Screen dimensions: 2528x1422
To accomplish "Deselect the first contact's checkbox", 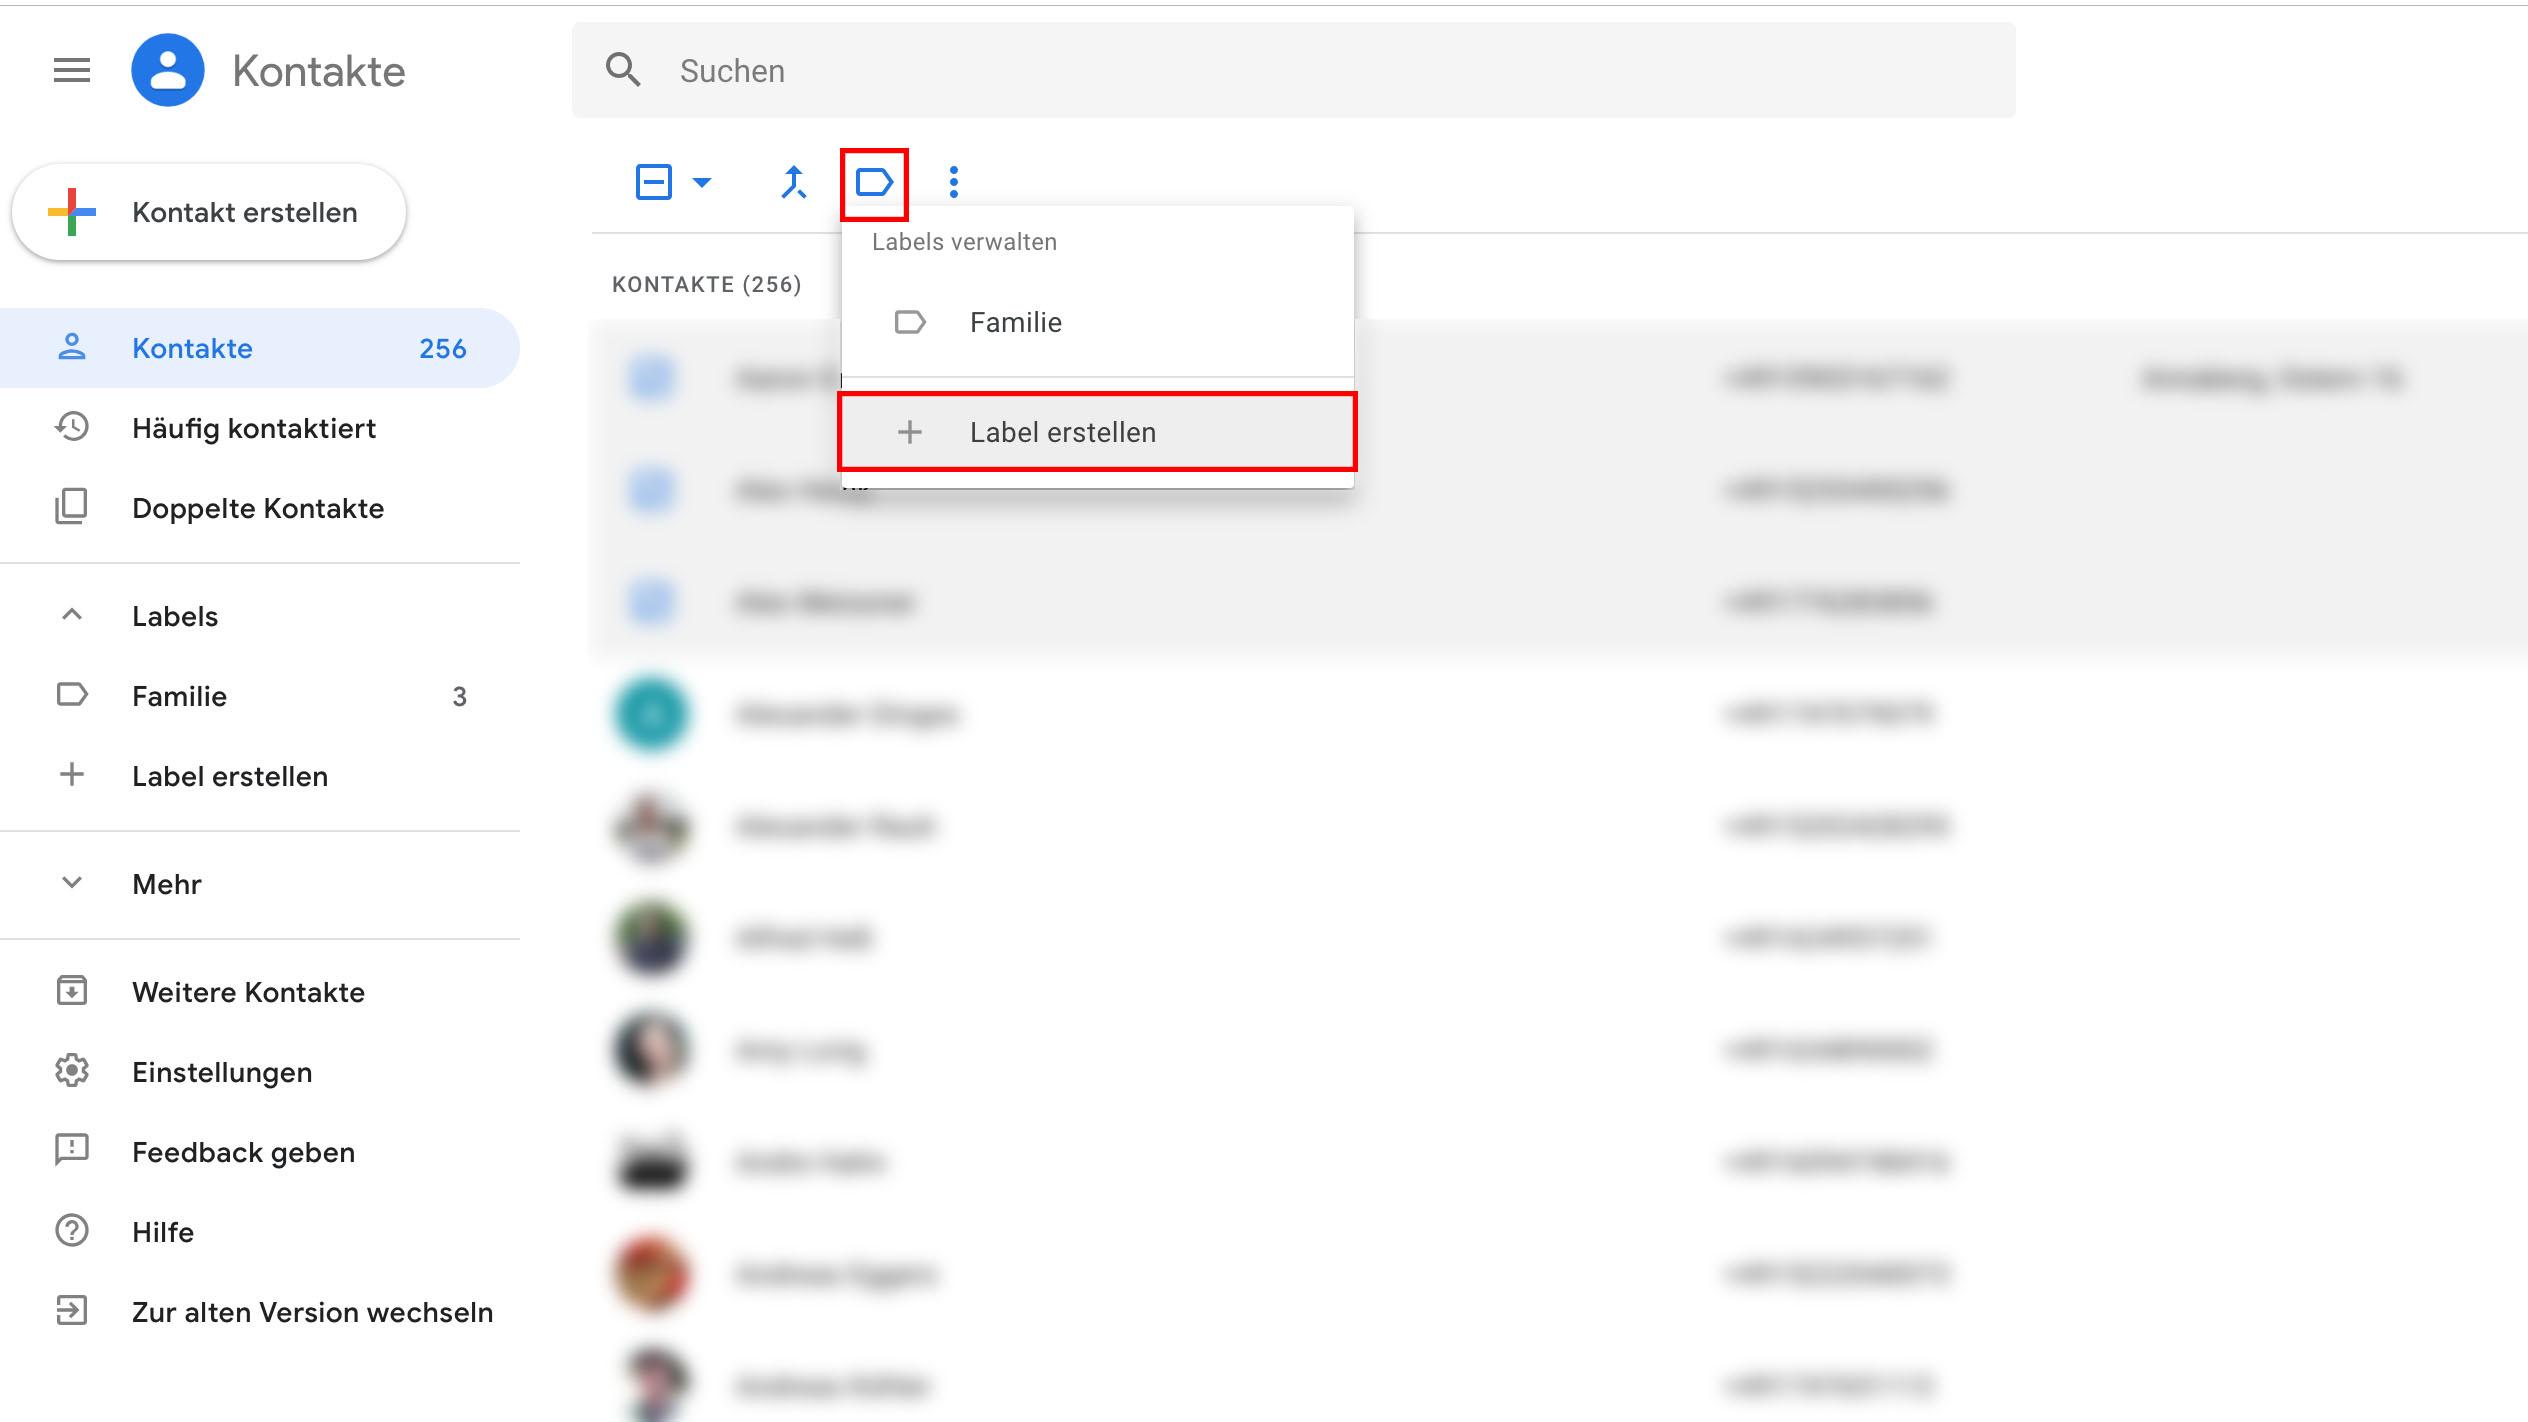I will click(651, 379).
